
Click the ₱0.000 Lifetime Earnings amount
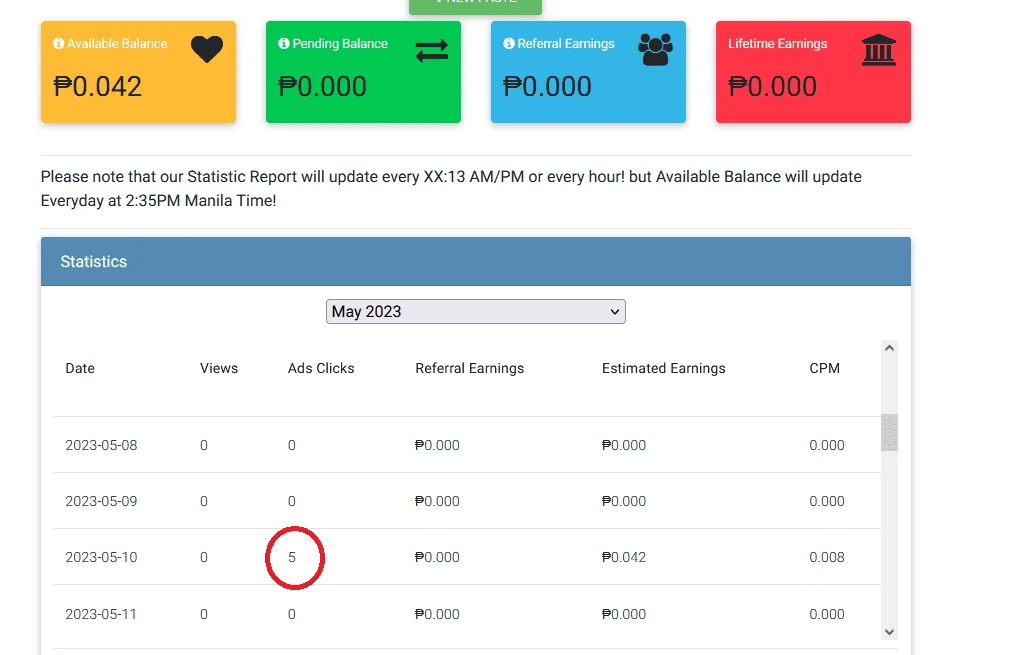[x=772, y=86]
